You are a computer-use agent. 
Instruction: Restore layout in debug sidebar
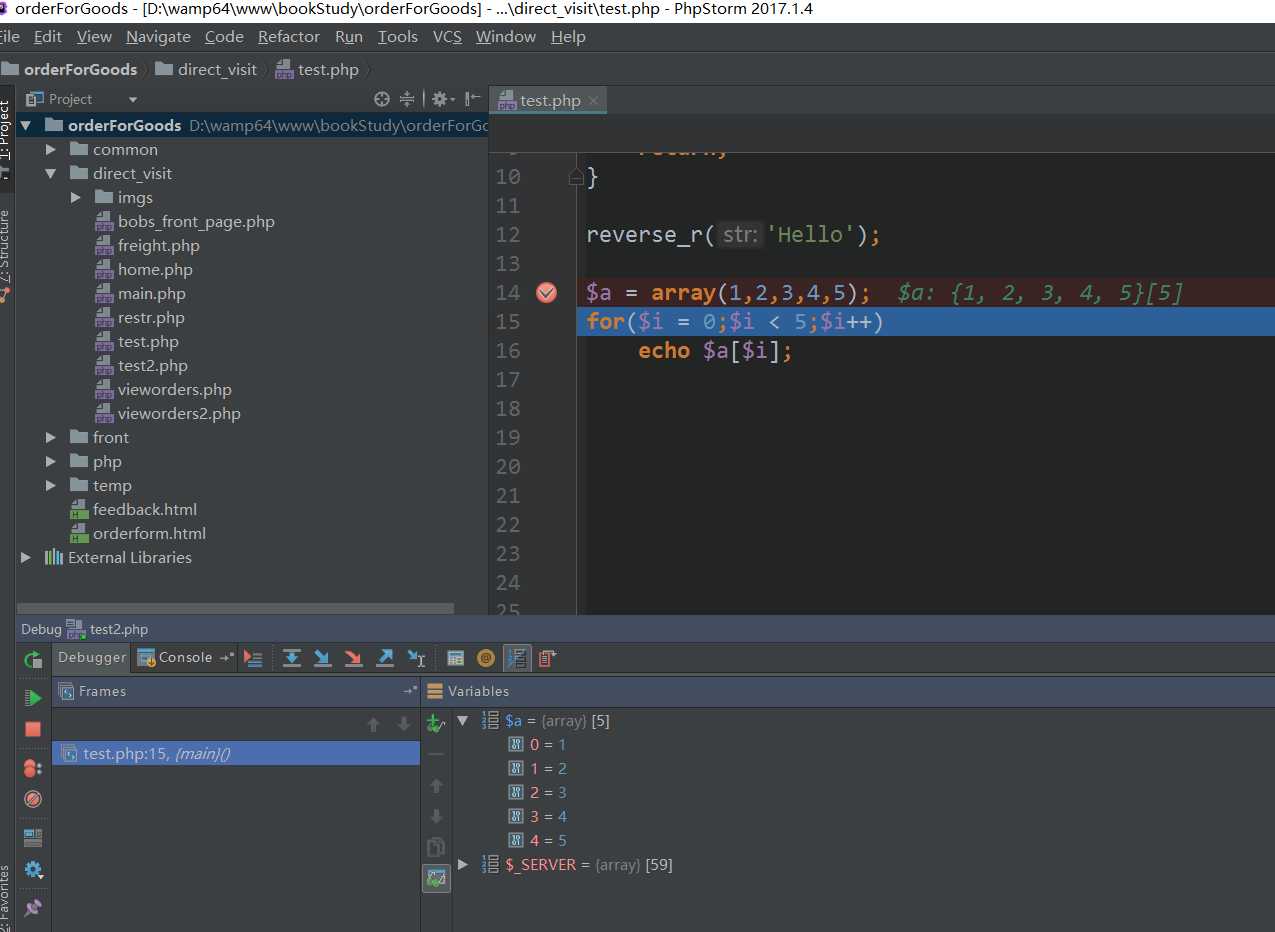[x=33, y=838]
